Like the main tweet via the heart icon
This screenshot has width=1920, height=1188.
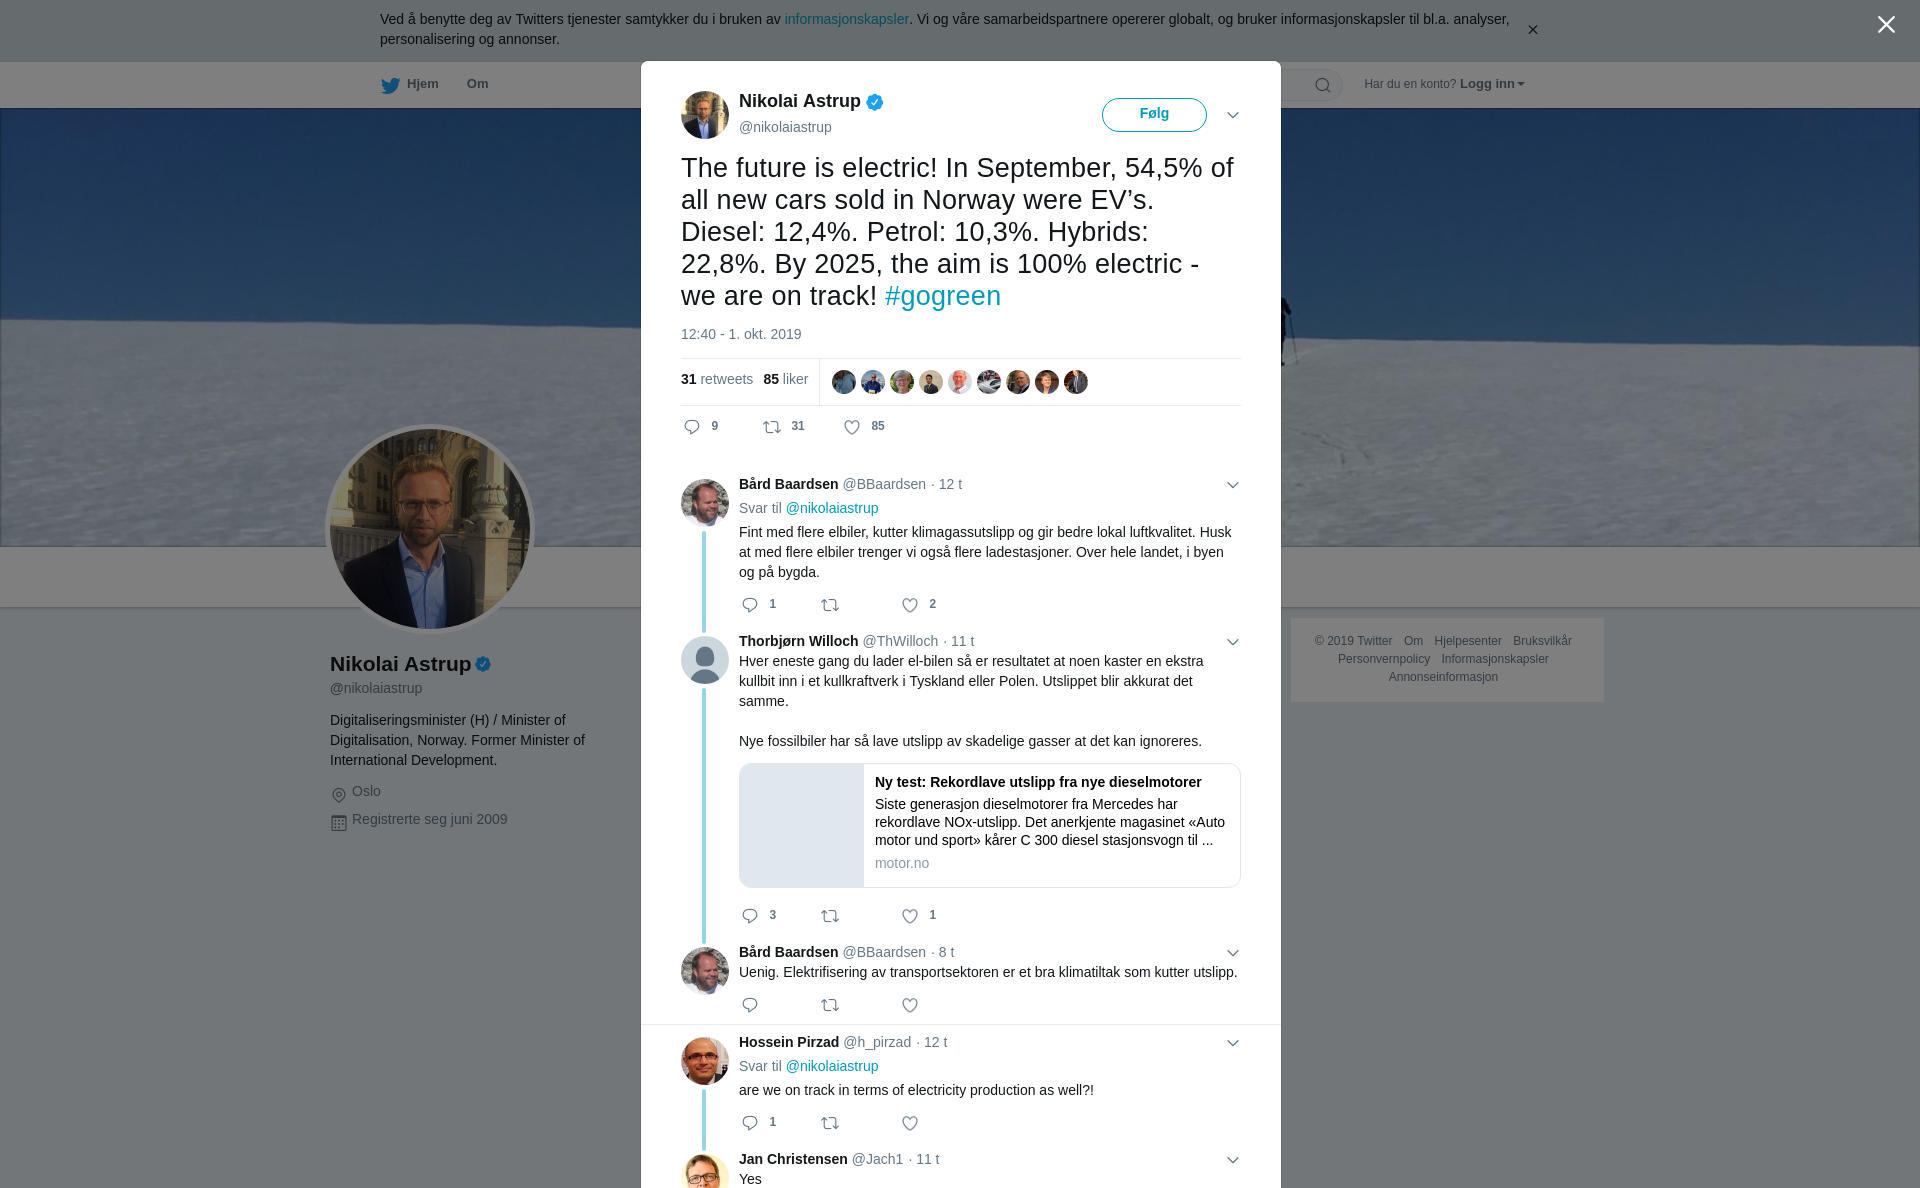coord(852,427)
